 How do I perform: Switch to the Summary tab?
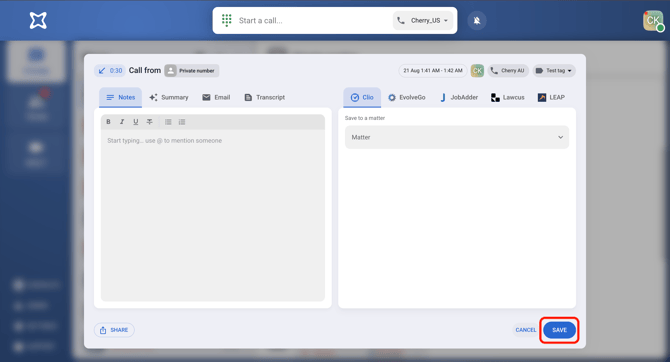pos(169,97)
